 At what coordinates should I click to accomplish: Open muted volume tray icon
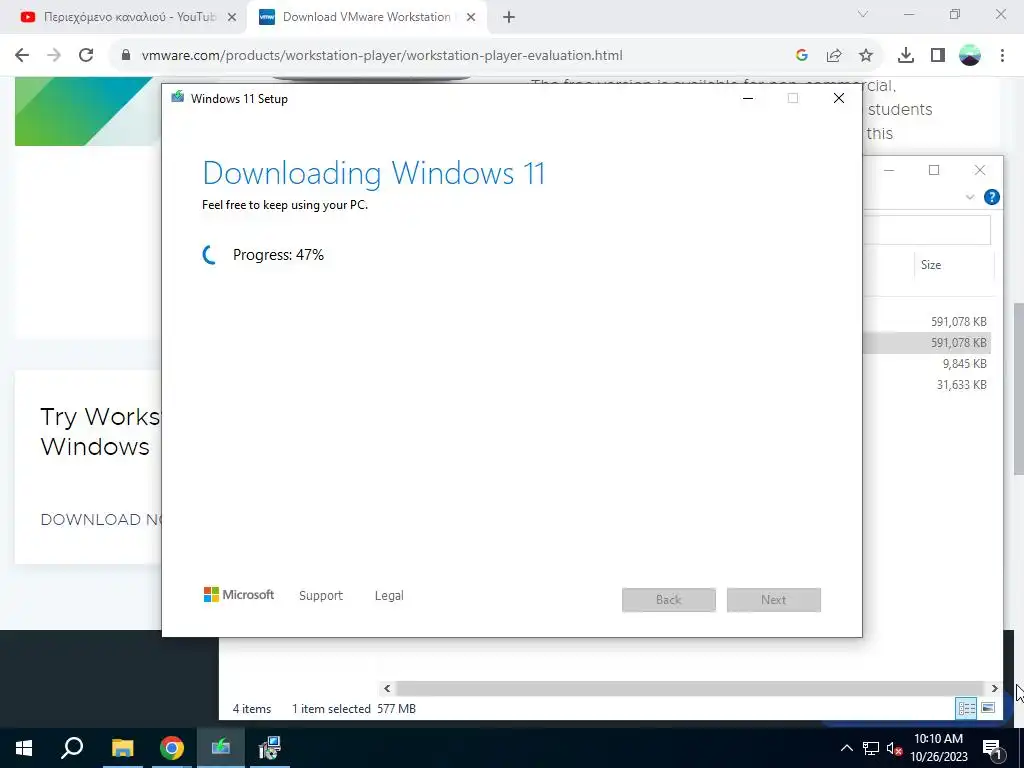pos(894,748)
